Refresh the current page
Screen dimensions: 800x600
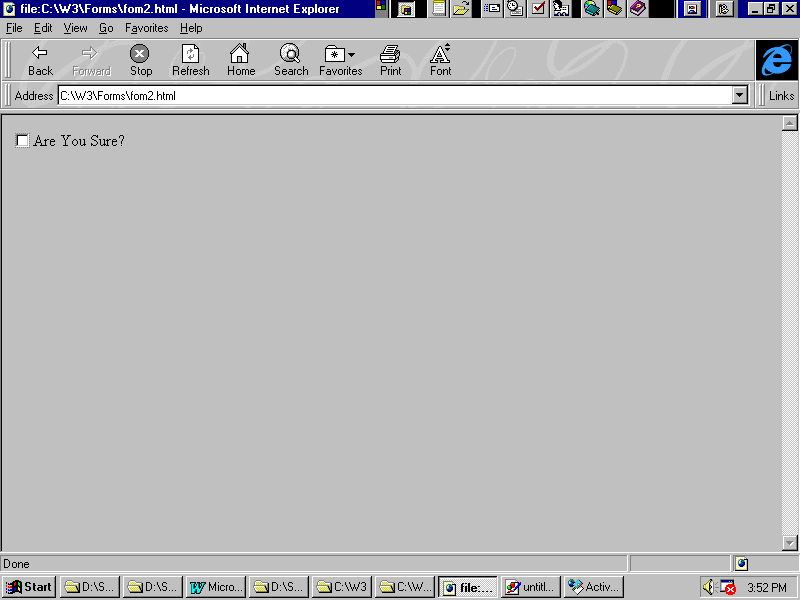coord(190,60)
